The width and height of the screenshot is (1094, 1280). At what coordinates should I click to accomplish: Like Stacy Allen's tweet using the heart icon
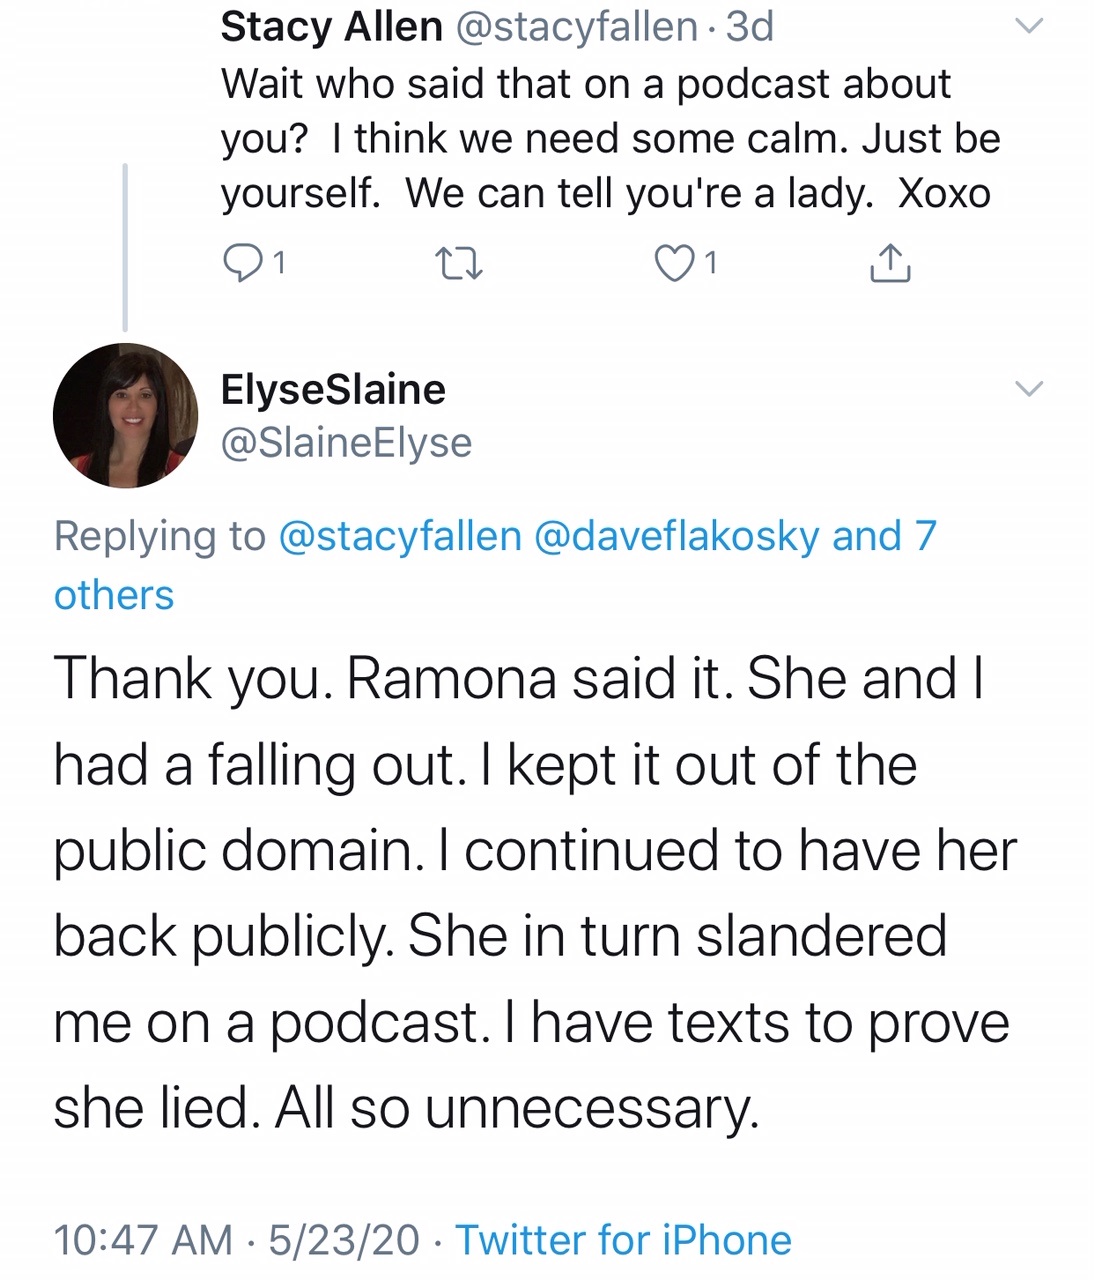click(675, 263)
